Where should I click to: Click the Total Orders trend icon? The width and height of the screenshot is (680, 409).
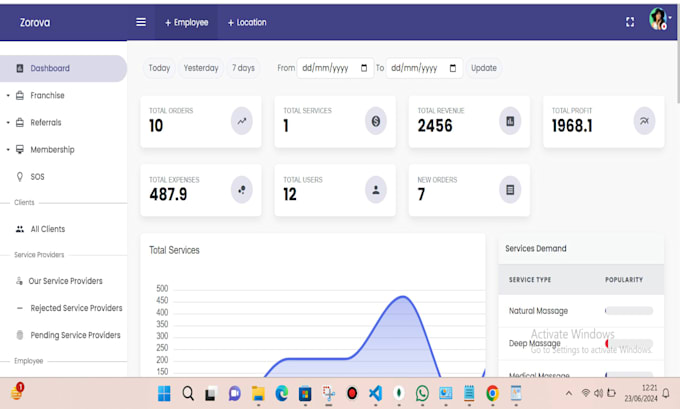tap(242, 121)
